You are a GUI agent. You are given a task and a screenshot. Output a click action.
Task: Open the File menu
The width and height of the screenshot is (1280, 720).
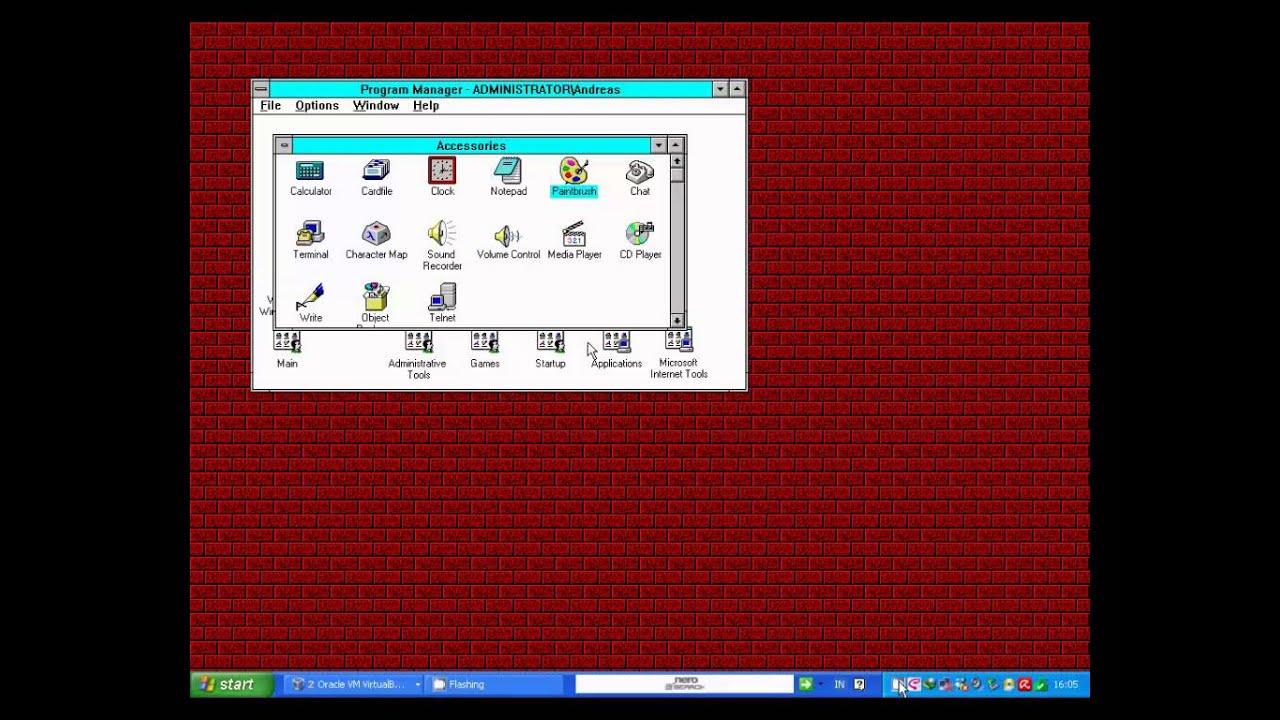(x=270, y=106)
